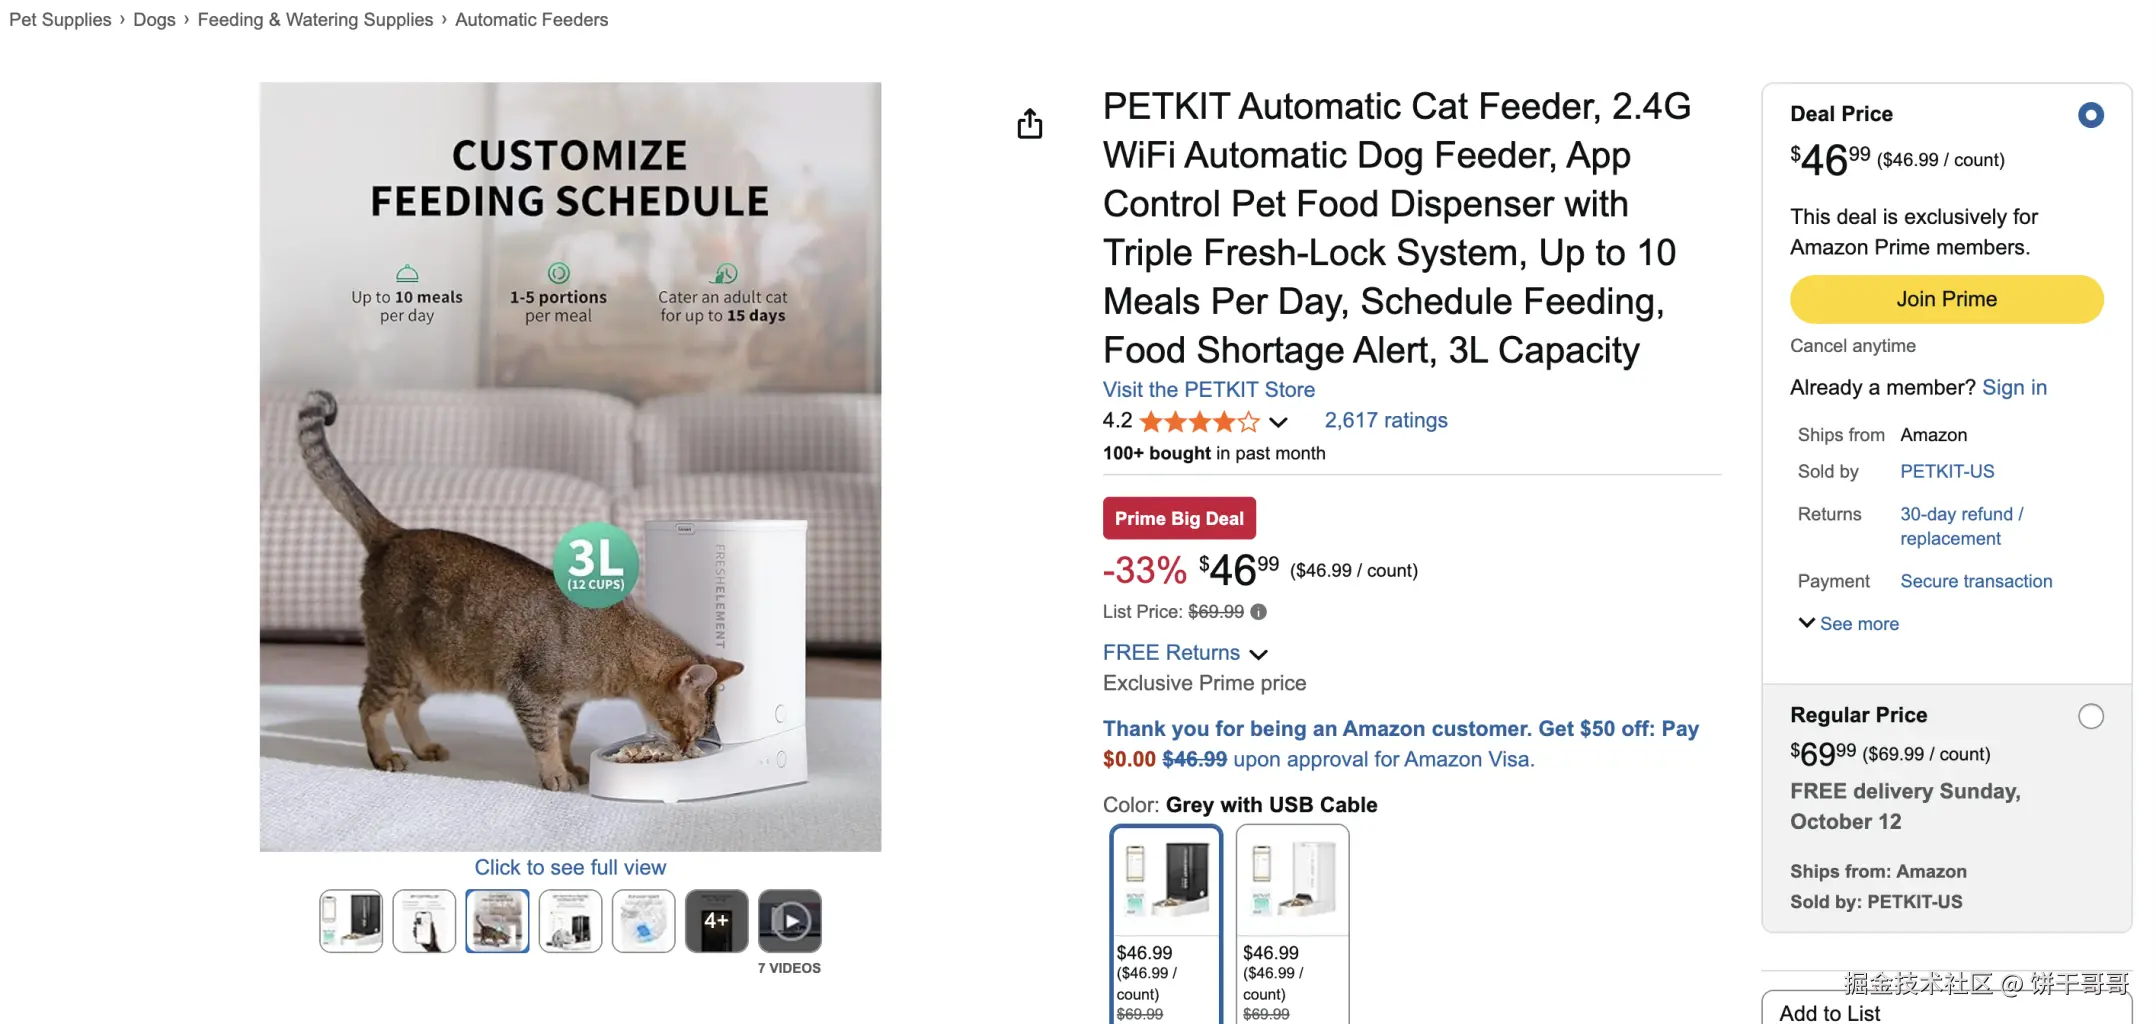
Task: Click the Join Prime button
Action: point(1945,299)
